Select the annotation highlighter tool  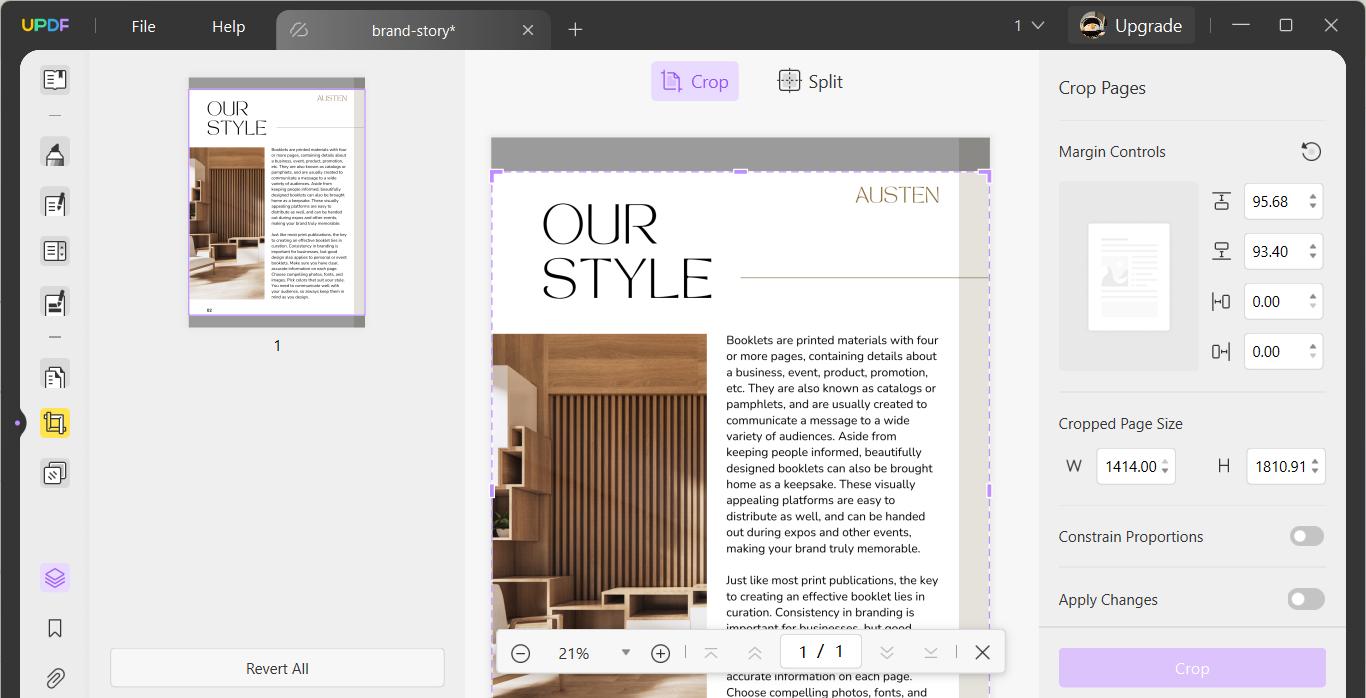point(54,152)
